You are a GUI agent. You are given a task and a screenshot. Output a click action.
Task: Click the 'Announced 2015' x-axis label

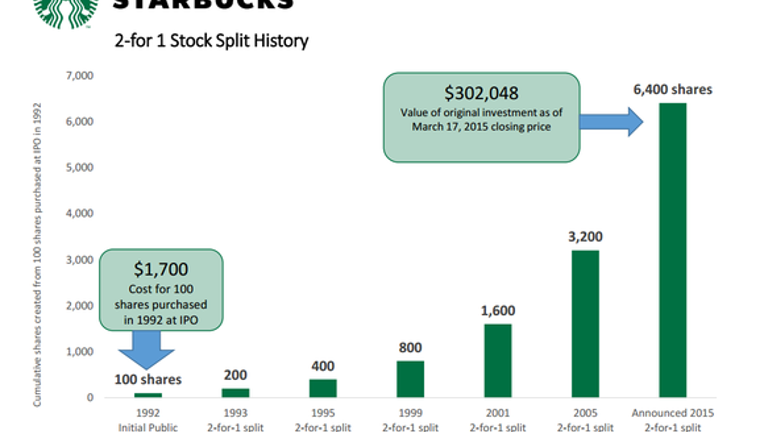pyautogui.click(x=673, y=413)
